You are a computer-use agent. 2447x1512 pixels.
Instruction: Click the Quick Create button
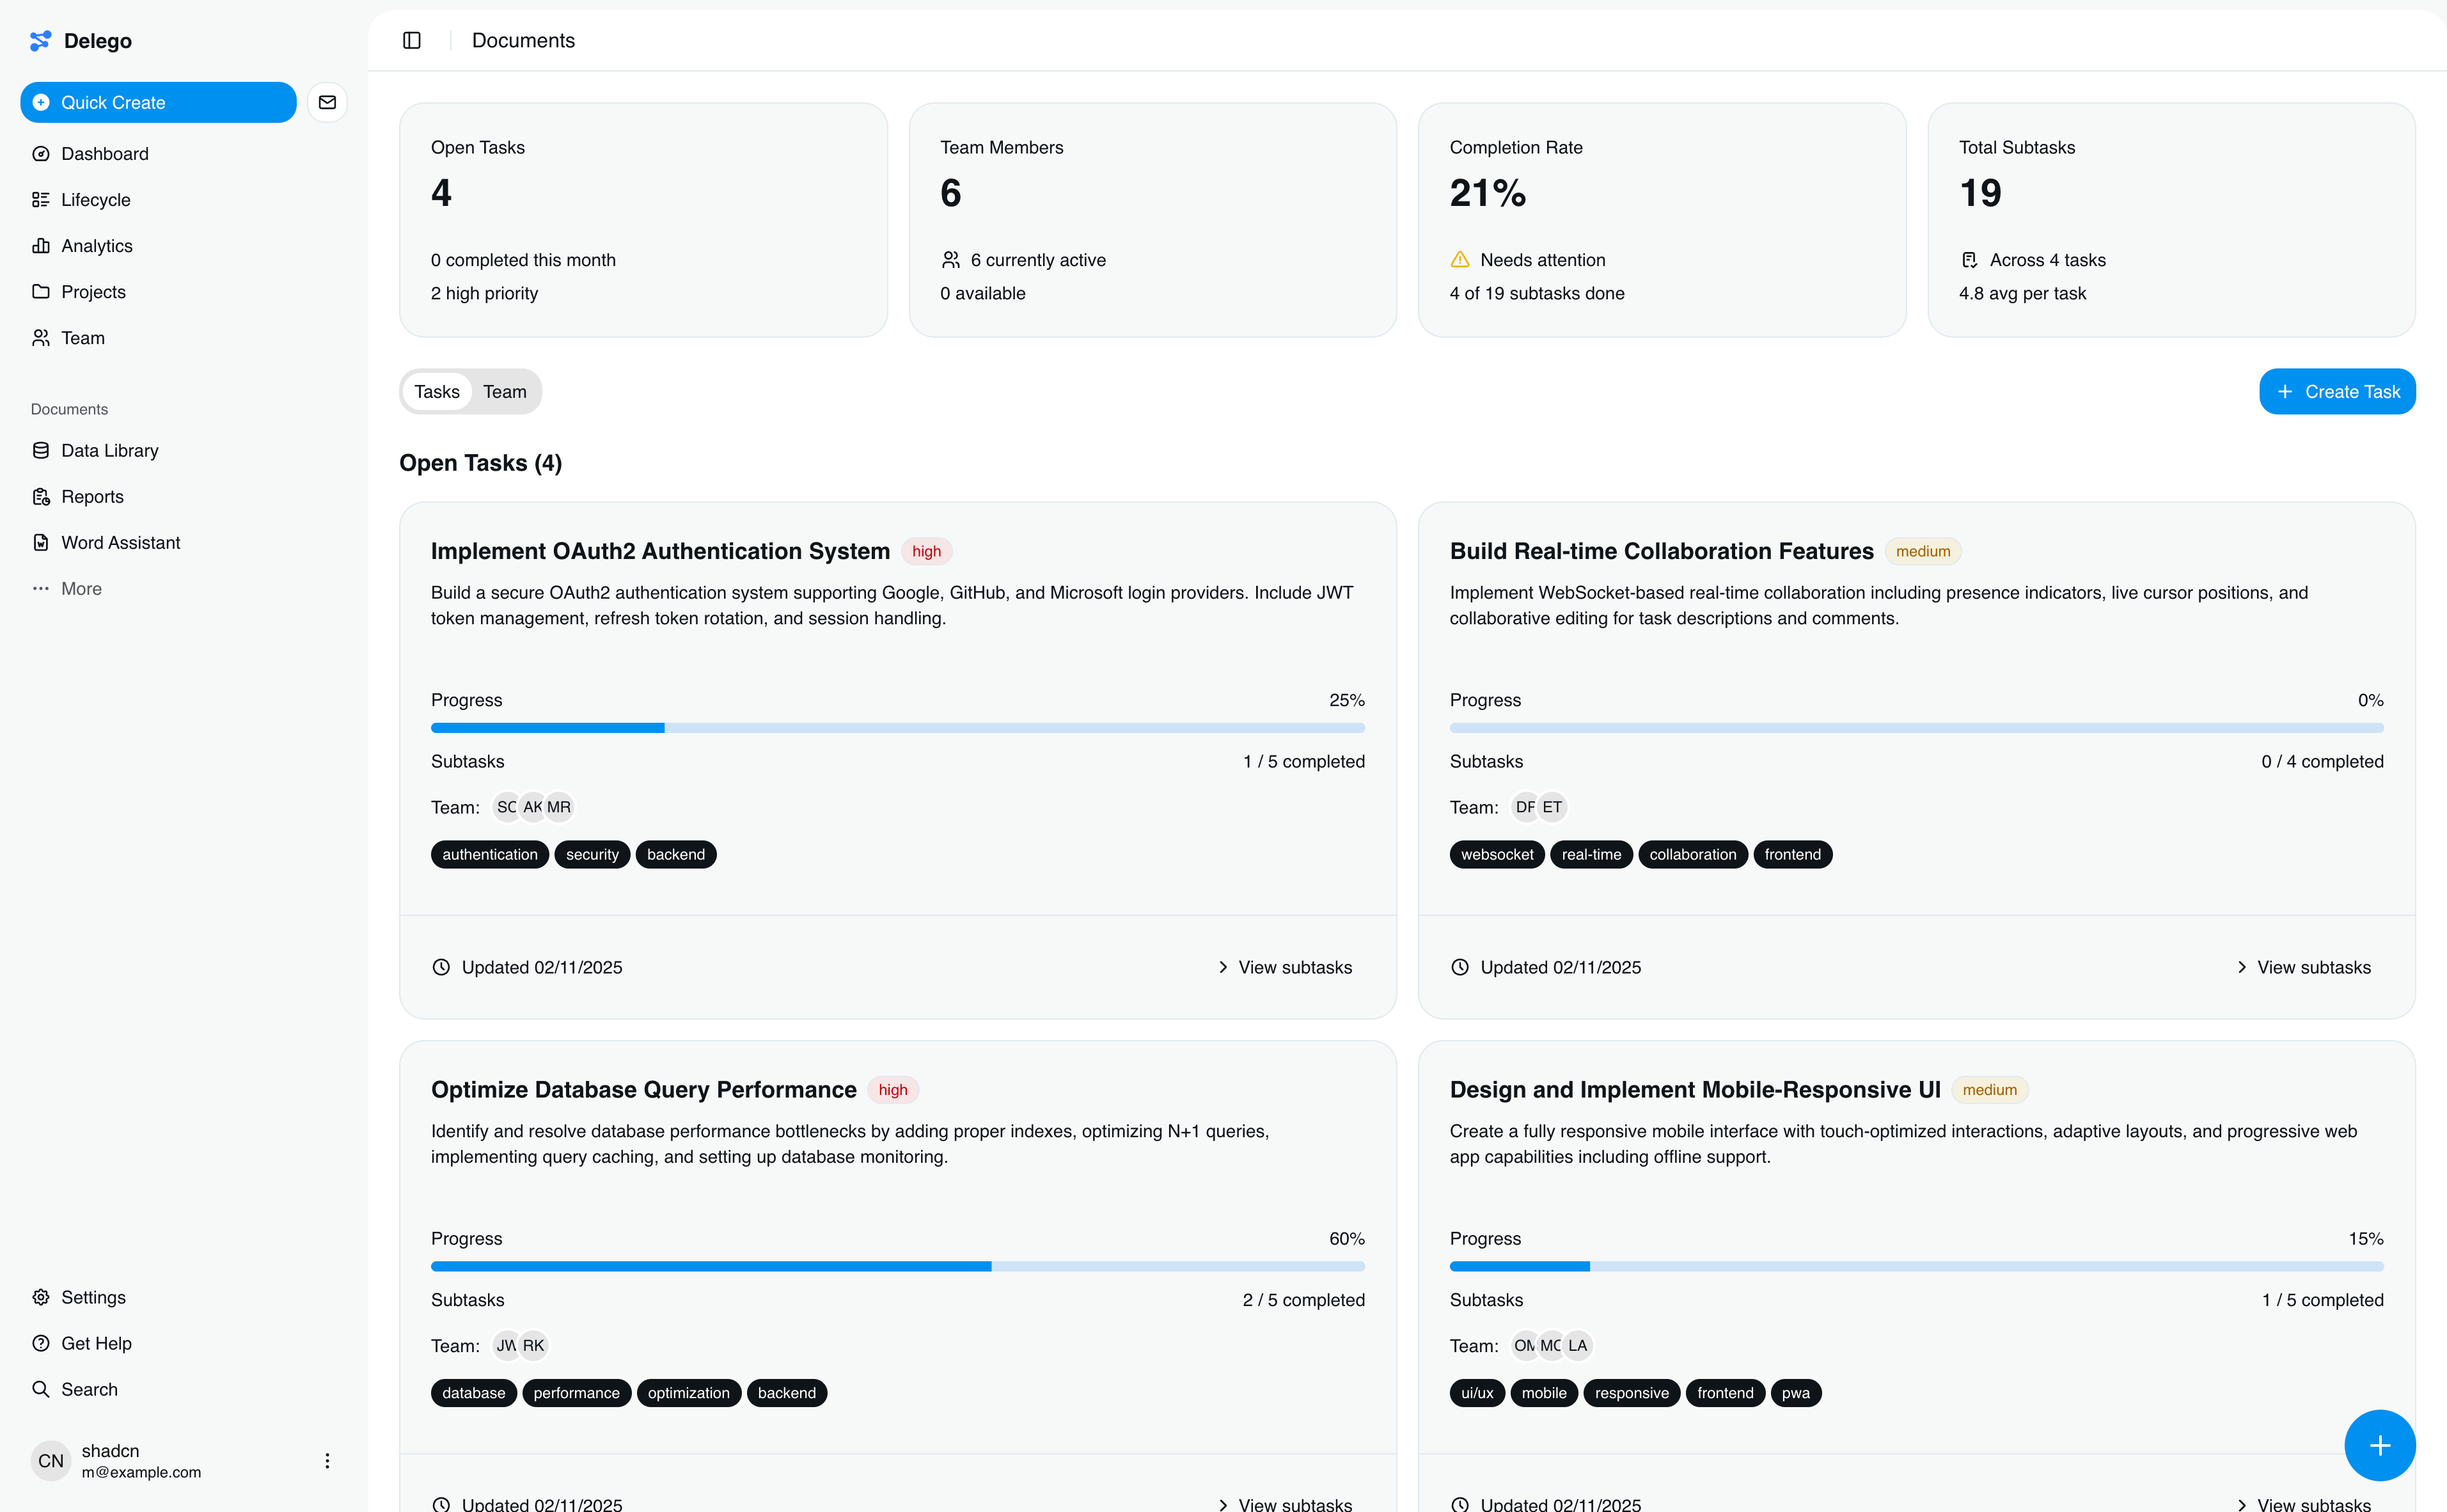tap(158, 102)
